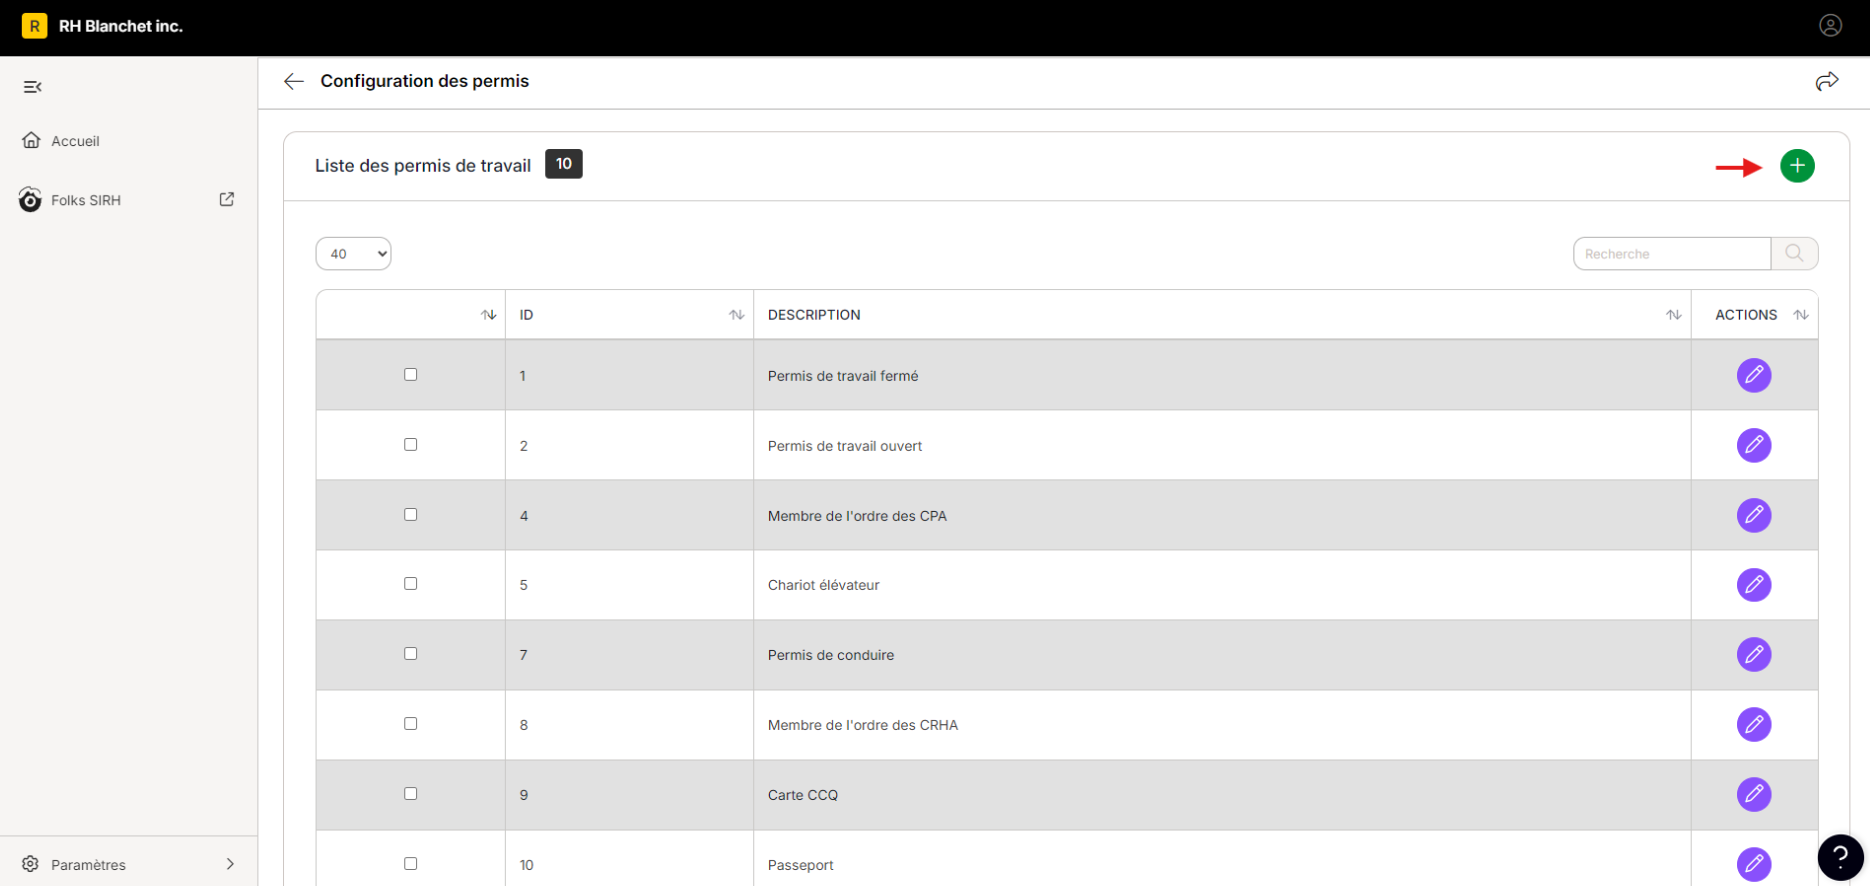Click the RH Blanchet inc. title
The height and width of the screenshot is (886, 1870).
click(121, 26)
